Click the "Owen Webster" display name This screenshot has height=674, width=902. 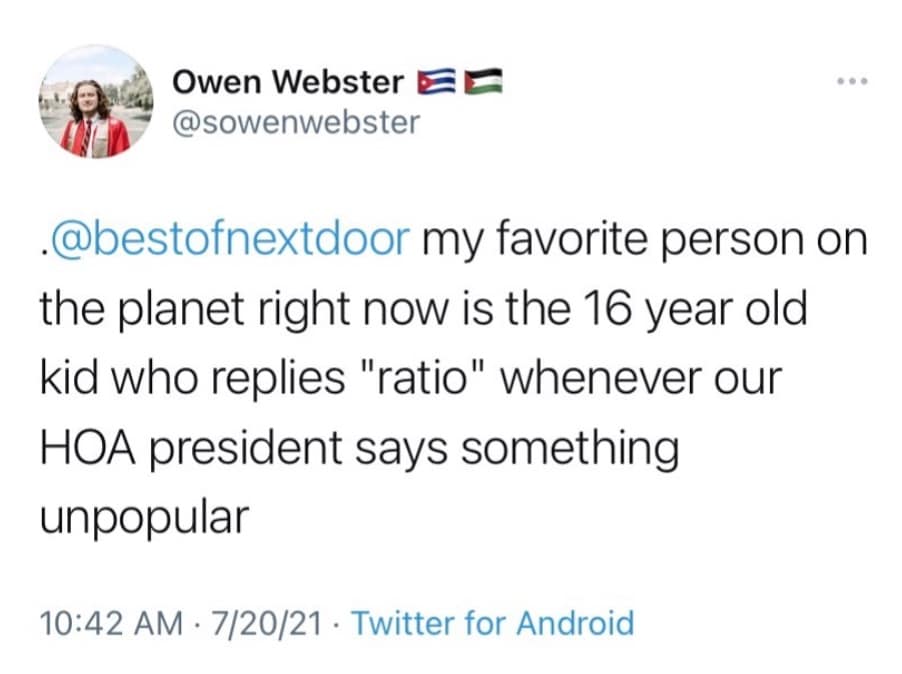pos(289,82)
